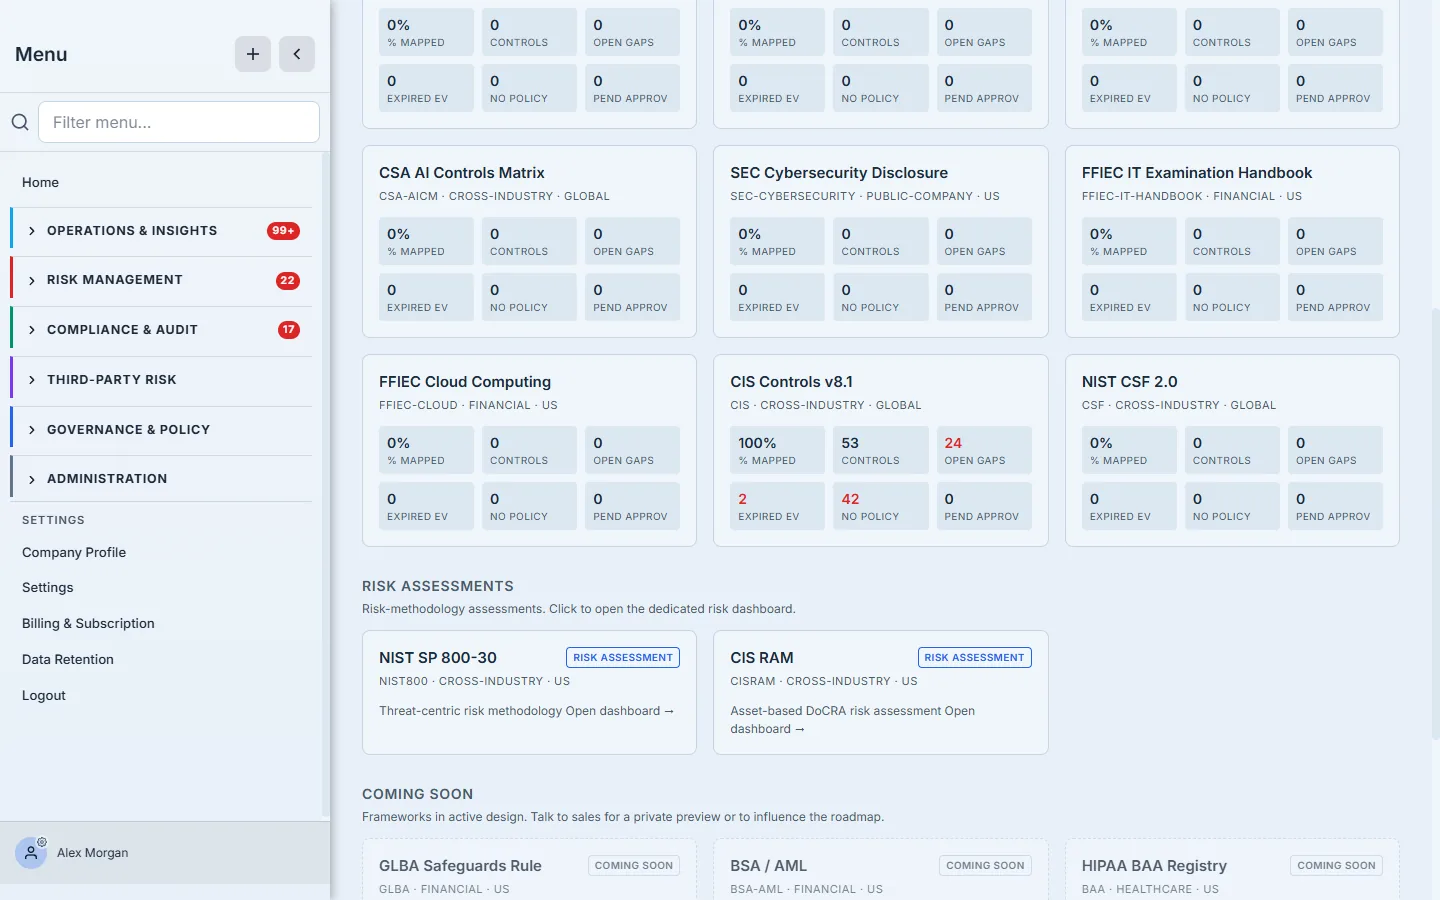
Task: Open CSA AI Controls Matrix framework card
Action: [x=529, y=241]
